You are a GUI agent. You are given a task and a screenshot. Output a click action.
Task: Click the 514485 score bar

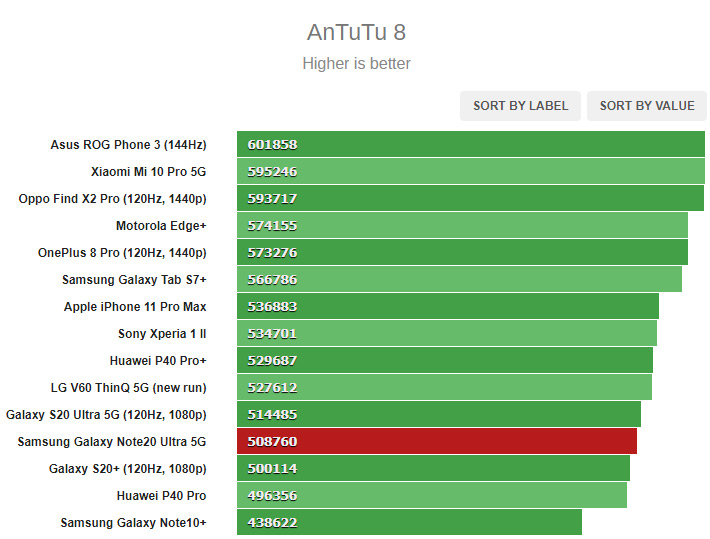pos(439,414)
